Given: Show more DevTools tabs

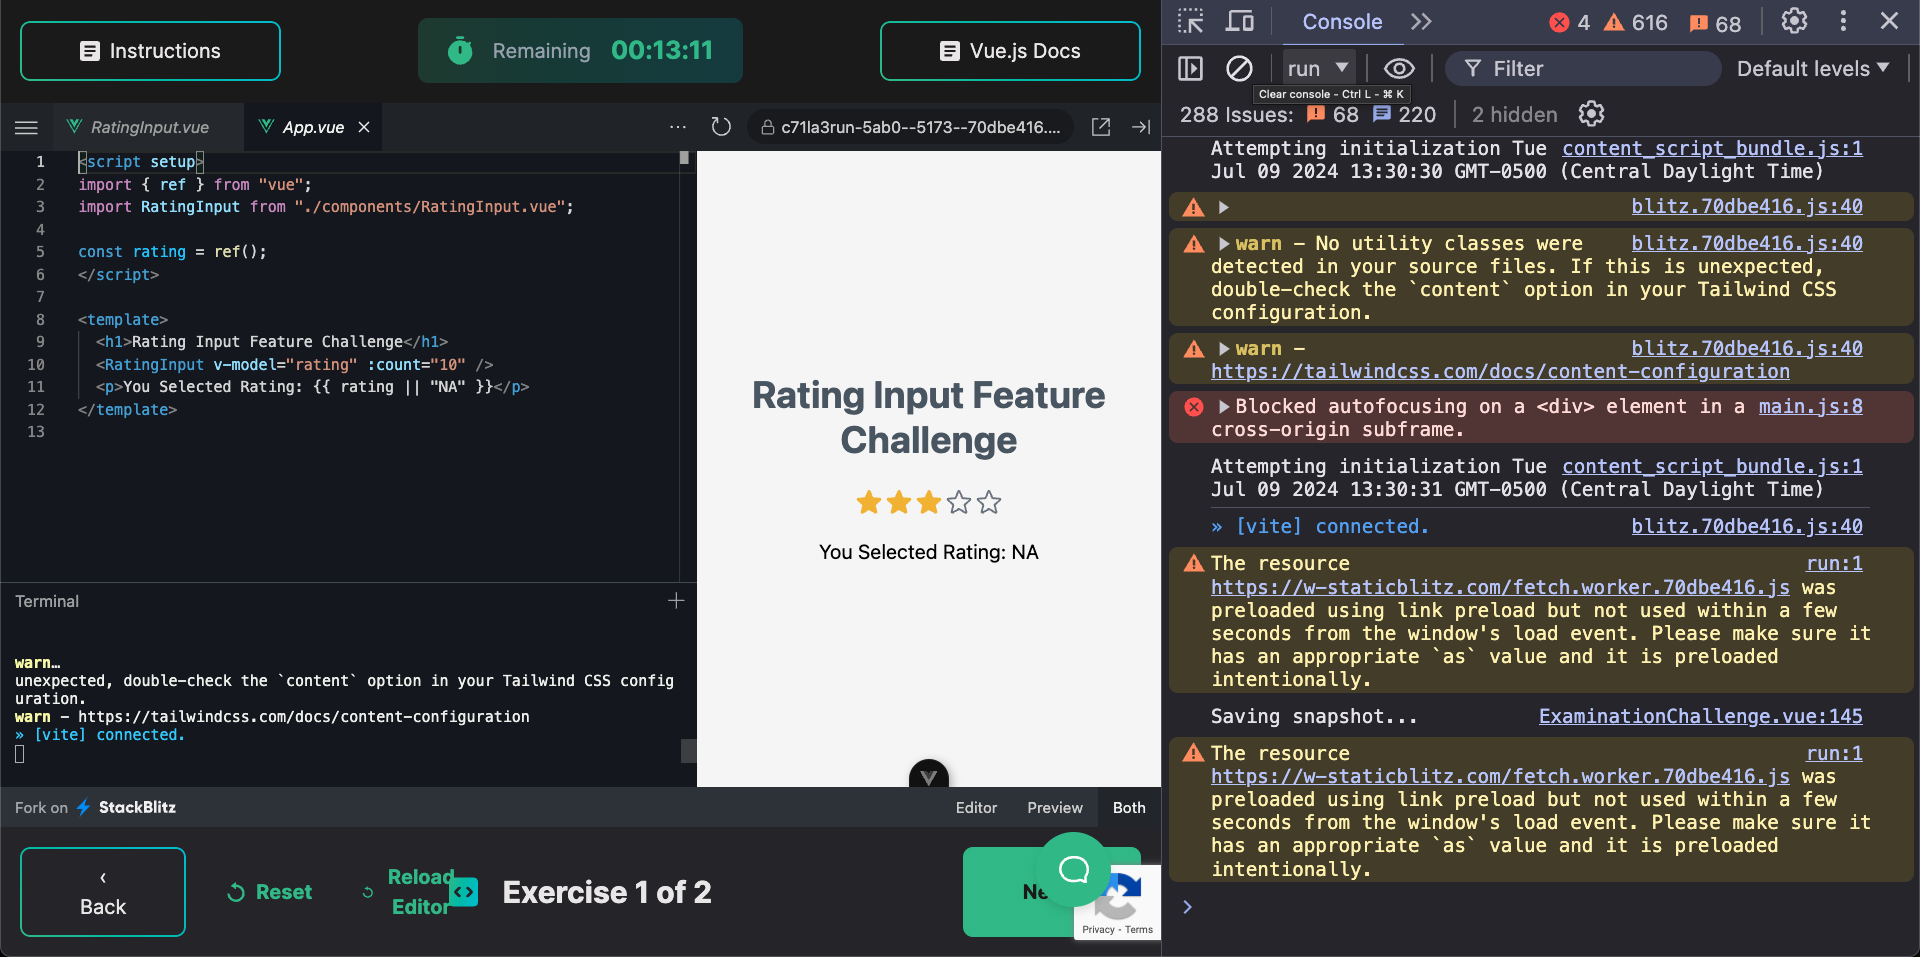Looking at the screenshot, I should click(x=1421, y=21).
